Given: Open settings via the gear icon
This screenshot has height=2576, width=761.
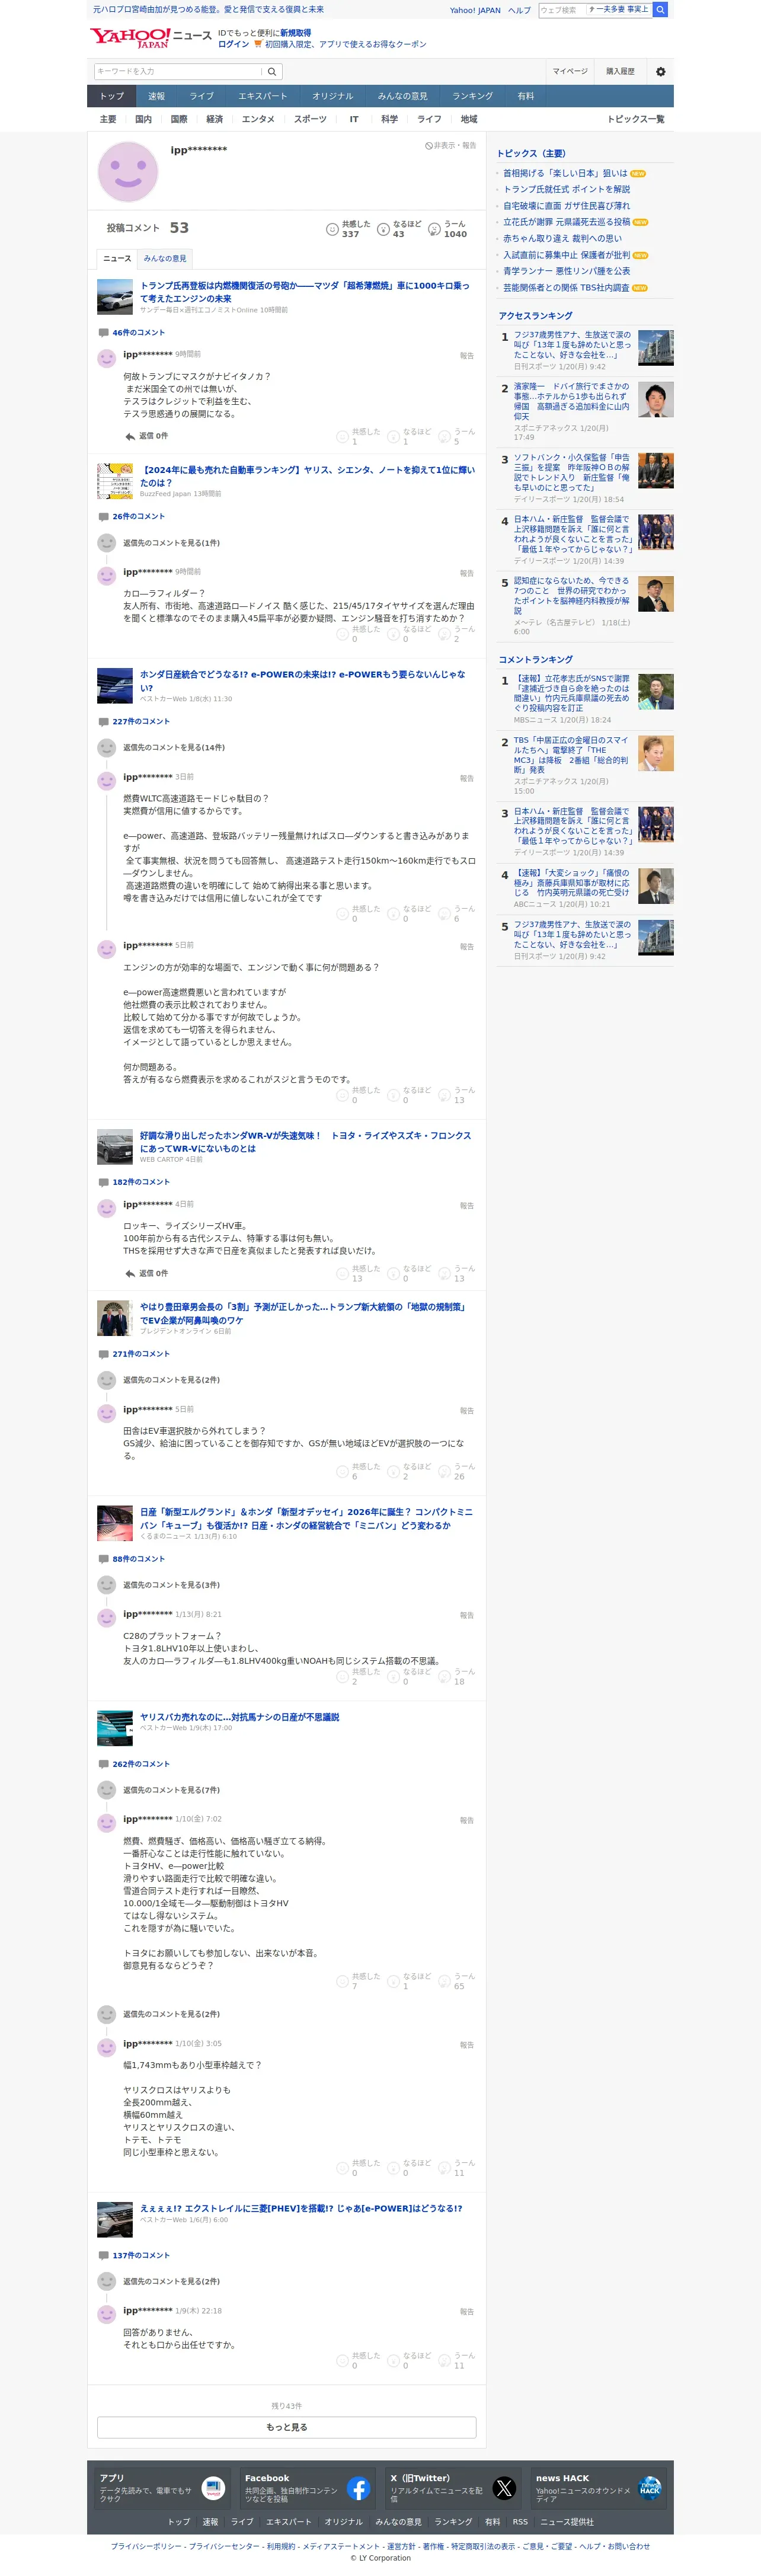Looking at the screenshot, I should [660, 72].
